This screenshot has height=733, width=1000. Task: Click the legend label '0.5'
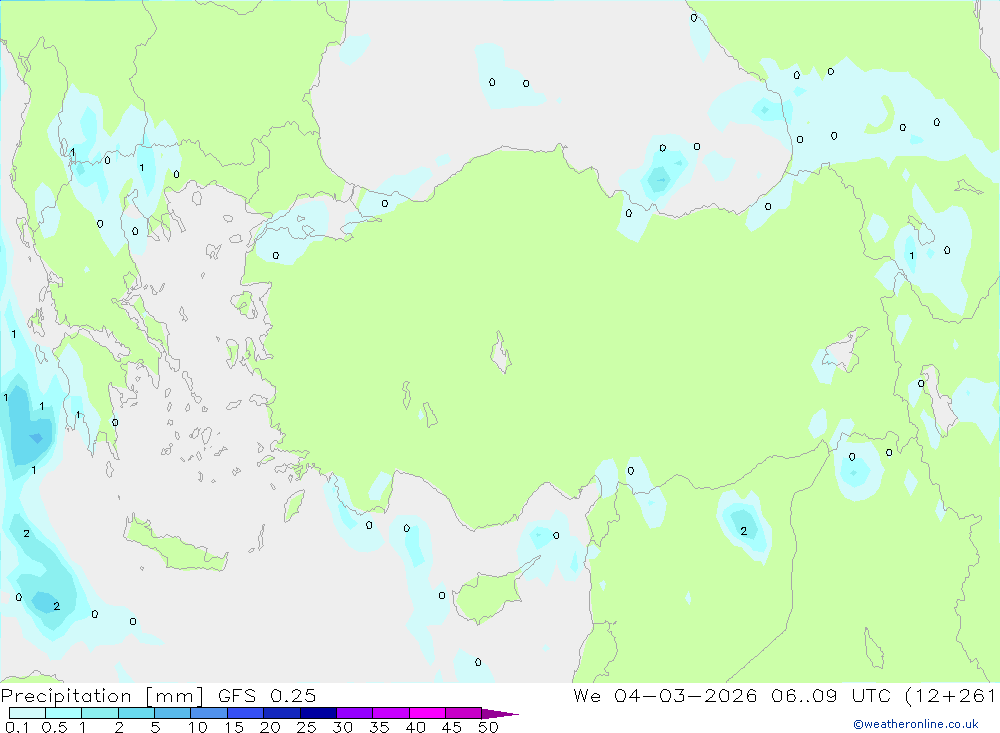pos(54,727)
